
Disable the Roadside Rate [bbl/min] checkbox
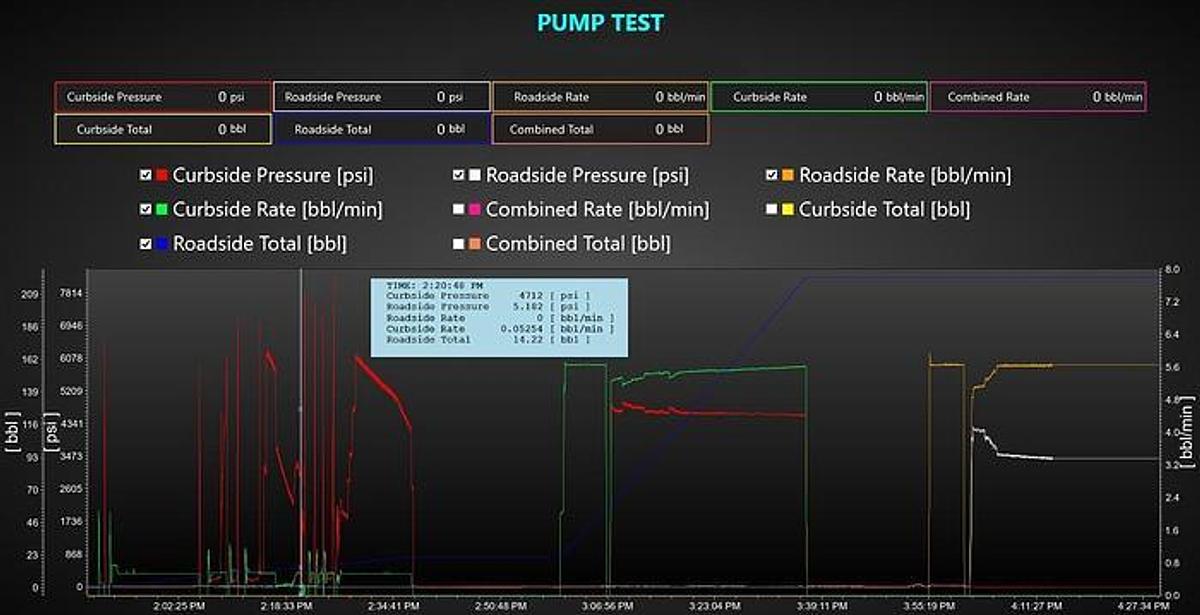[x=772, y=176]
